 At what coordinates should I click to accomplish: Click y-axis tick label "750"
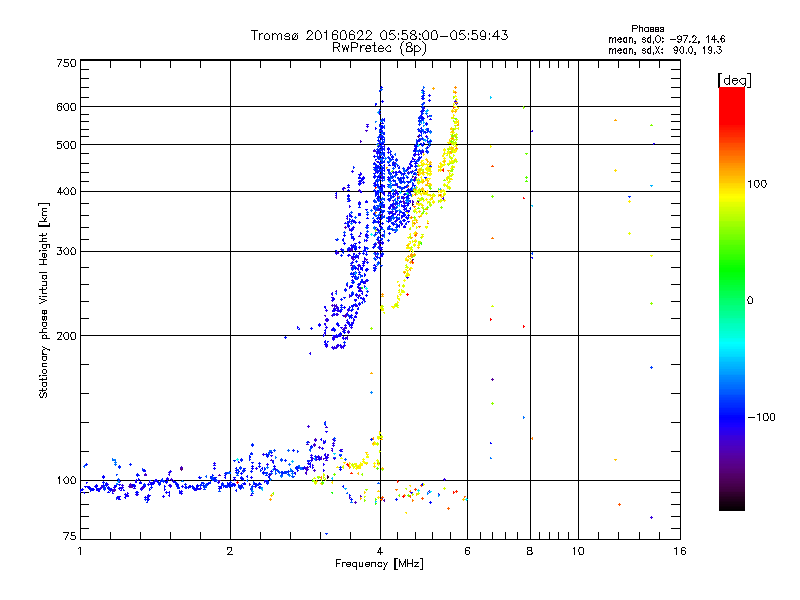[x=67, y=63]
